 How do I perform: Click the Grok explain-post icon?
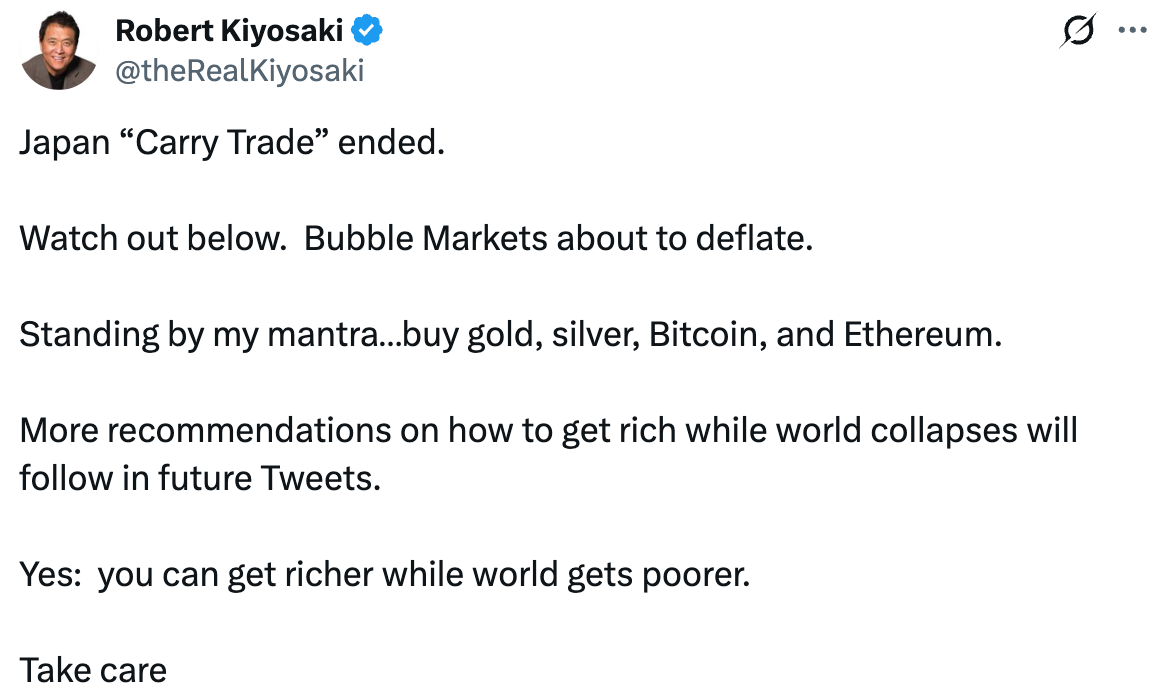point(1078,31)
